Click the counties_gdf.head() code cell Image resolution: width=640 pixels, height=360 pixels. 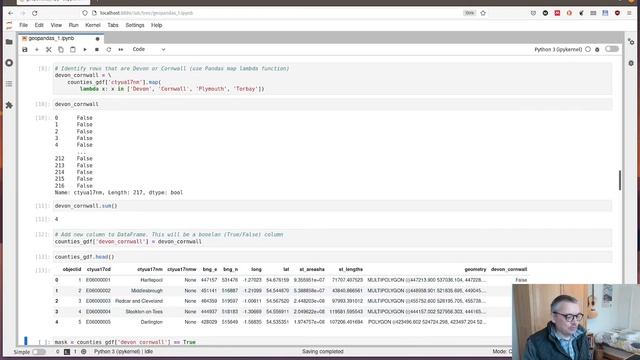tap(332, 257)
